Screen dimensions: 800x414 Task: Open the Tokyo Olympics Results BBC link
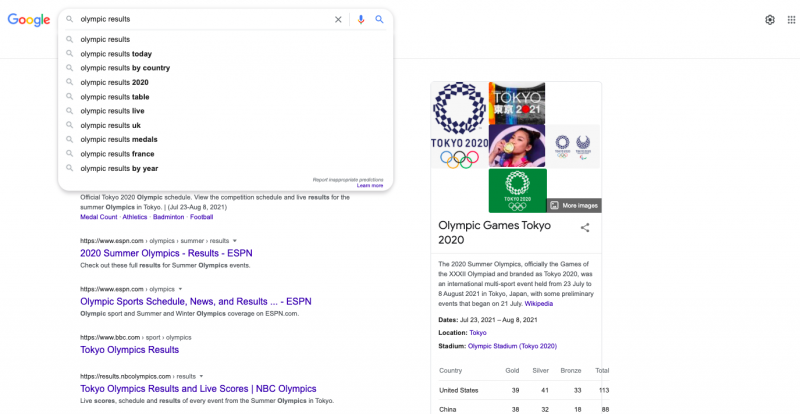(x=130, y=350)
